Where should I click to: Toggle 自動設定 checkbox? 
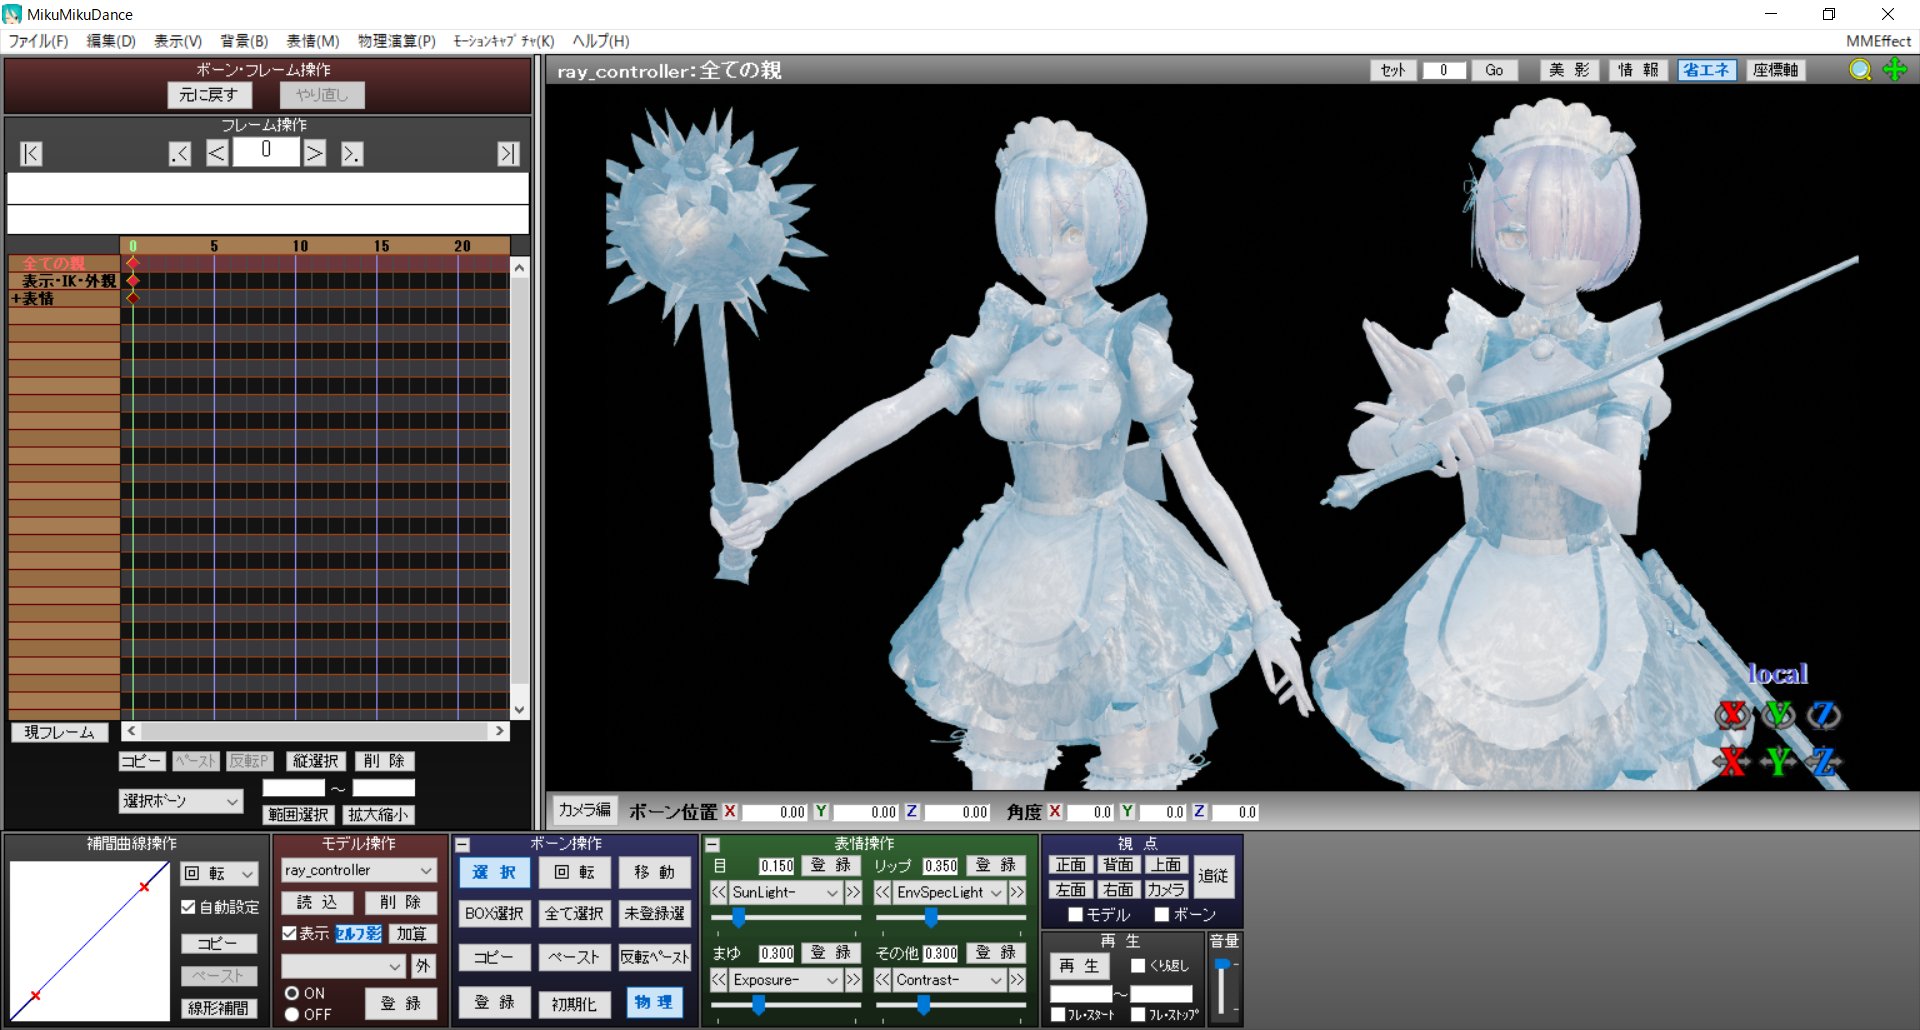point(188,907)
